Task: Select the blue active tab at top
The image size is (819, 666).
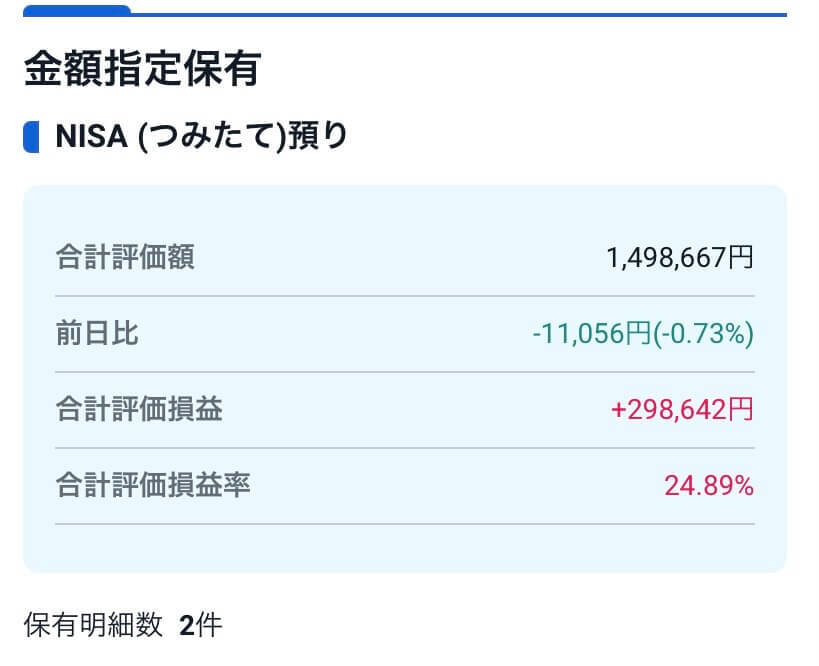Action: pos(76,10)
